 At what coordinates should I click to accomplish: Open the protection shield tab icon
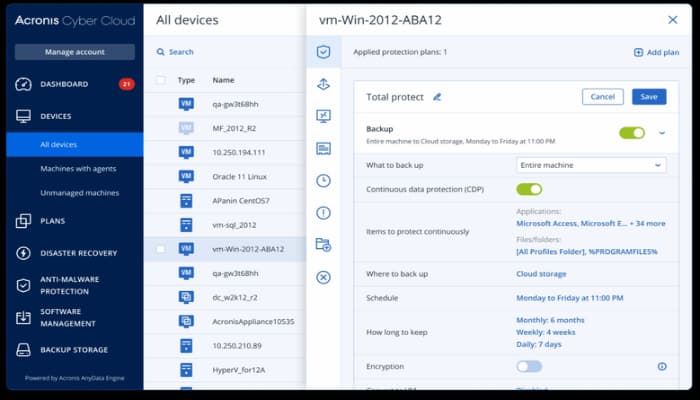click(x=323, y=52)
